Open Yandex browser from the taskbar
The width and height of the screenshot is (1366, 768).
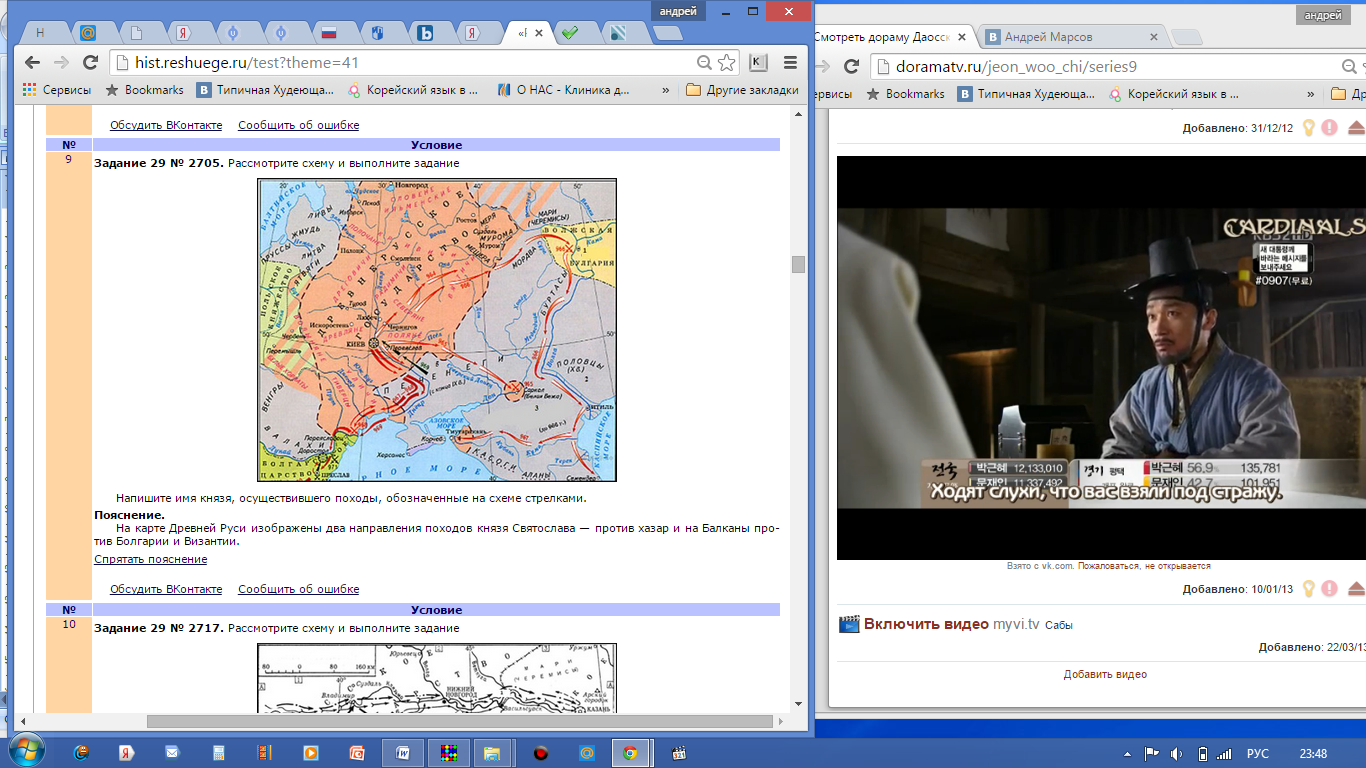pos(127,752)
